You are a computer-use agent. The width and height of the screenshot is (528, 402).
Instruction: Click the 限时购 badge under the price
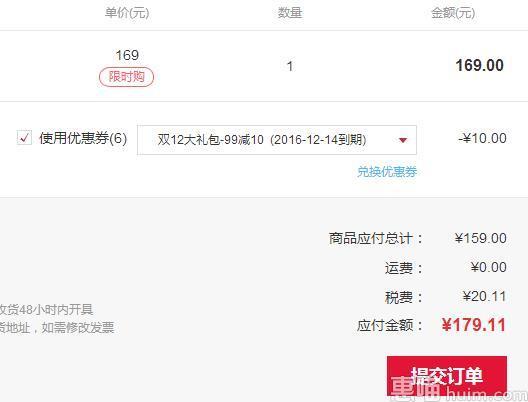[126, 77]
